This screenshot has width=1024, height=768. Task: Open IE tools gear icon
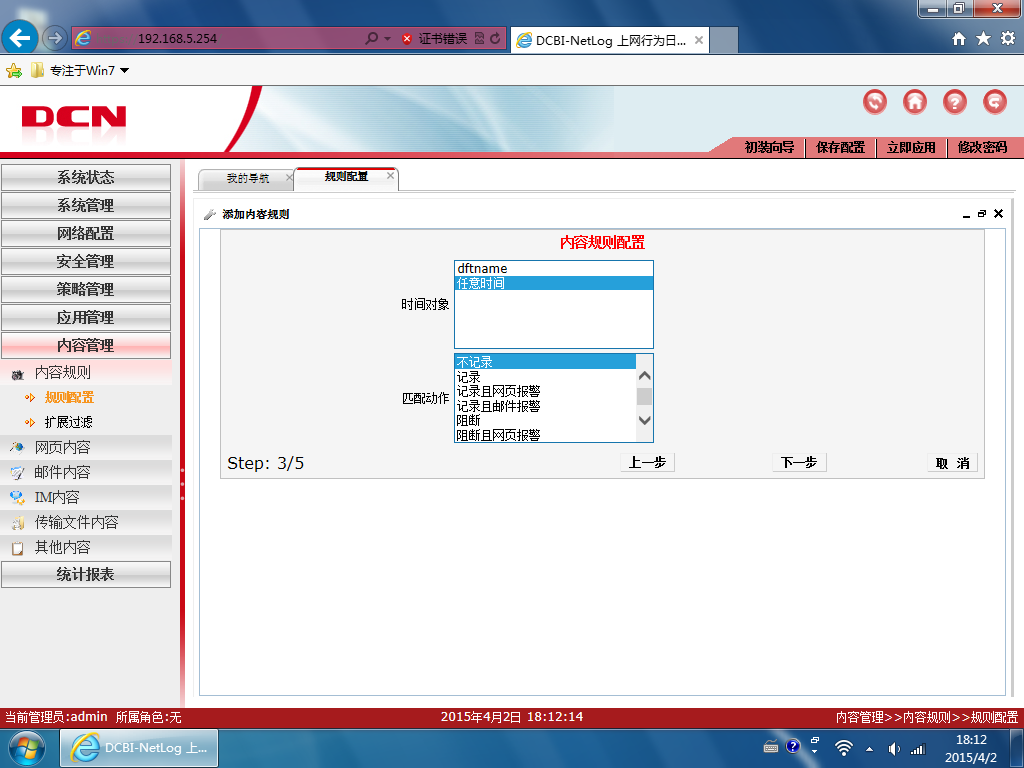(x=1008, y=39)
